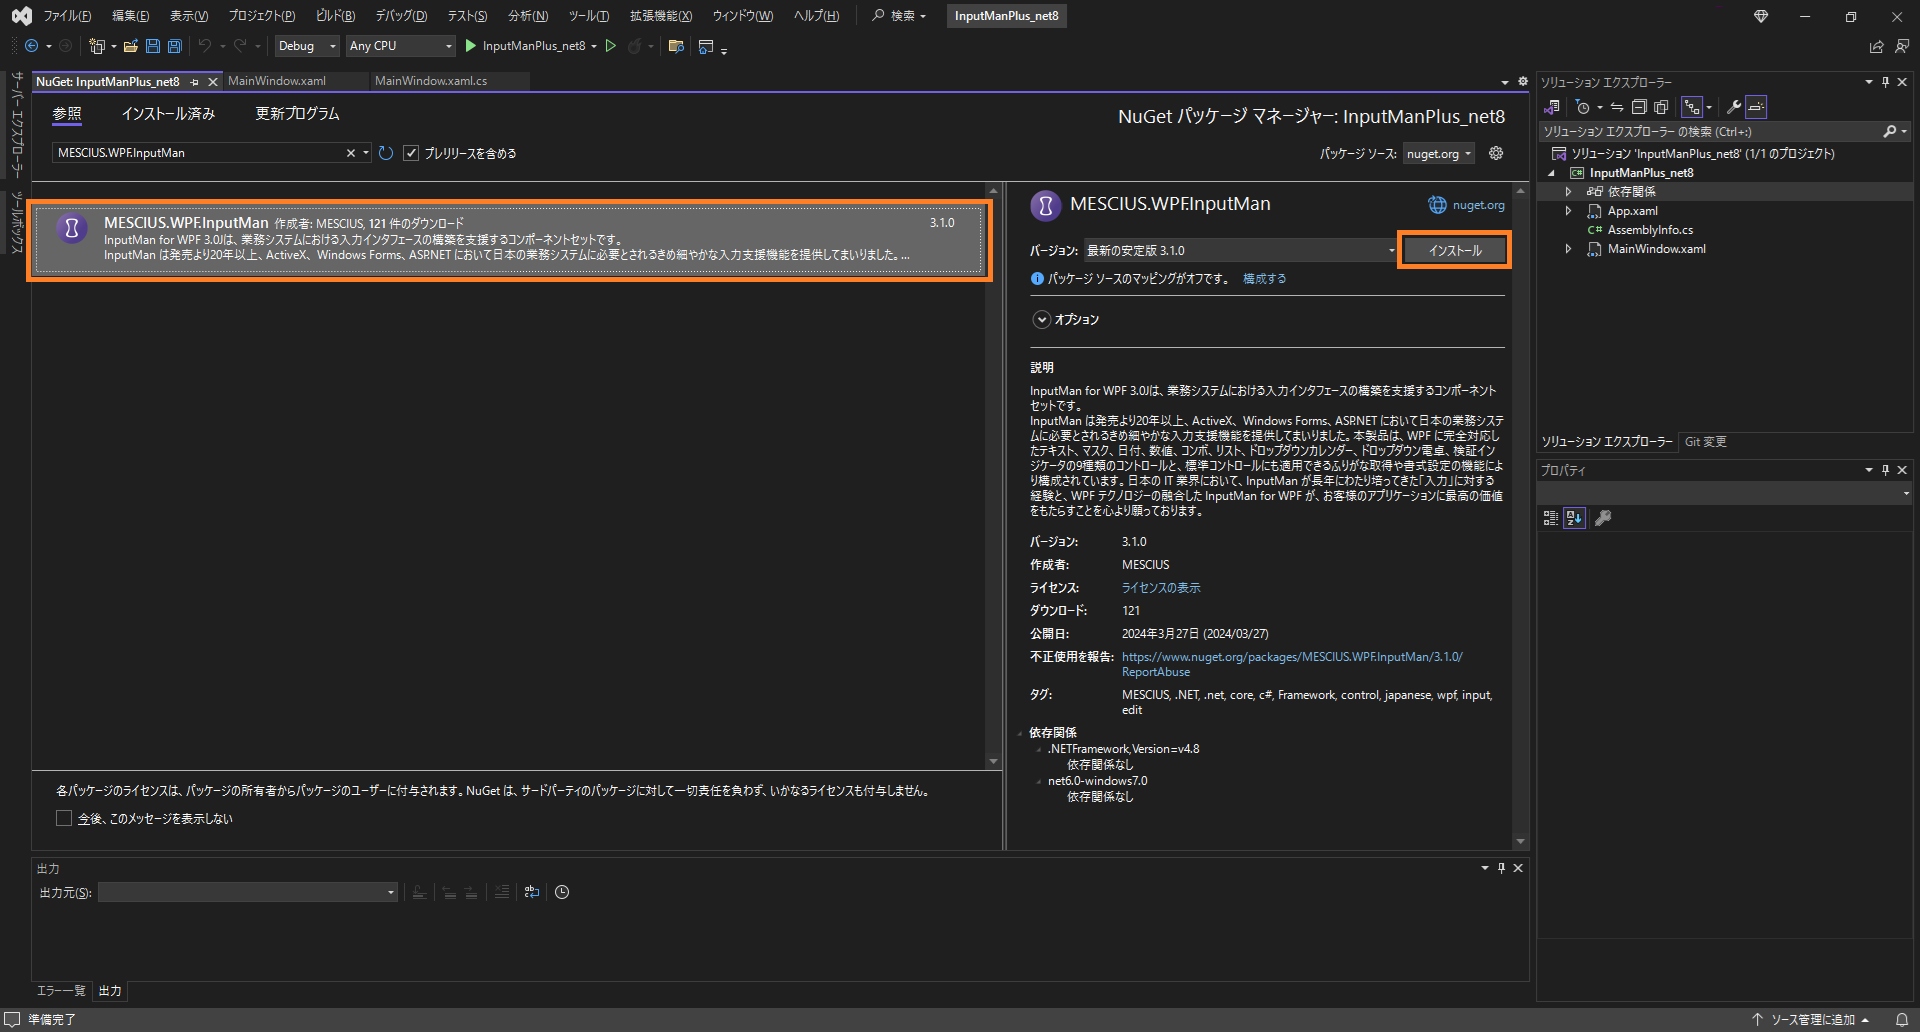Toggle alphabetical sort in Properties panel
The height and width of the screenshot is (1032, 1920).
1575,518
